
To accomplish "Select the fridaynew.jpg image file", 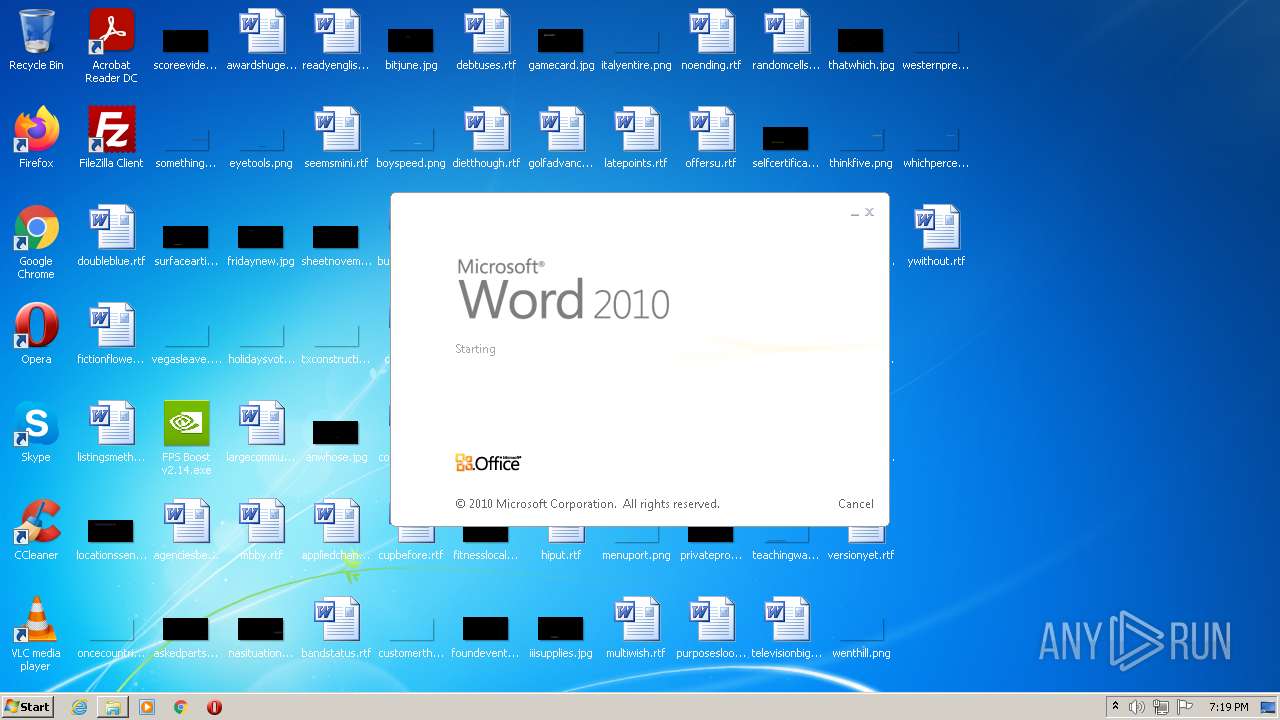I will (261, 244).
